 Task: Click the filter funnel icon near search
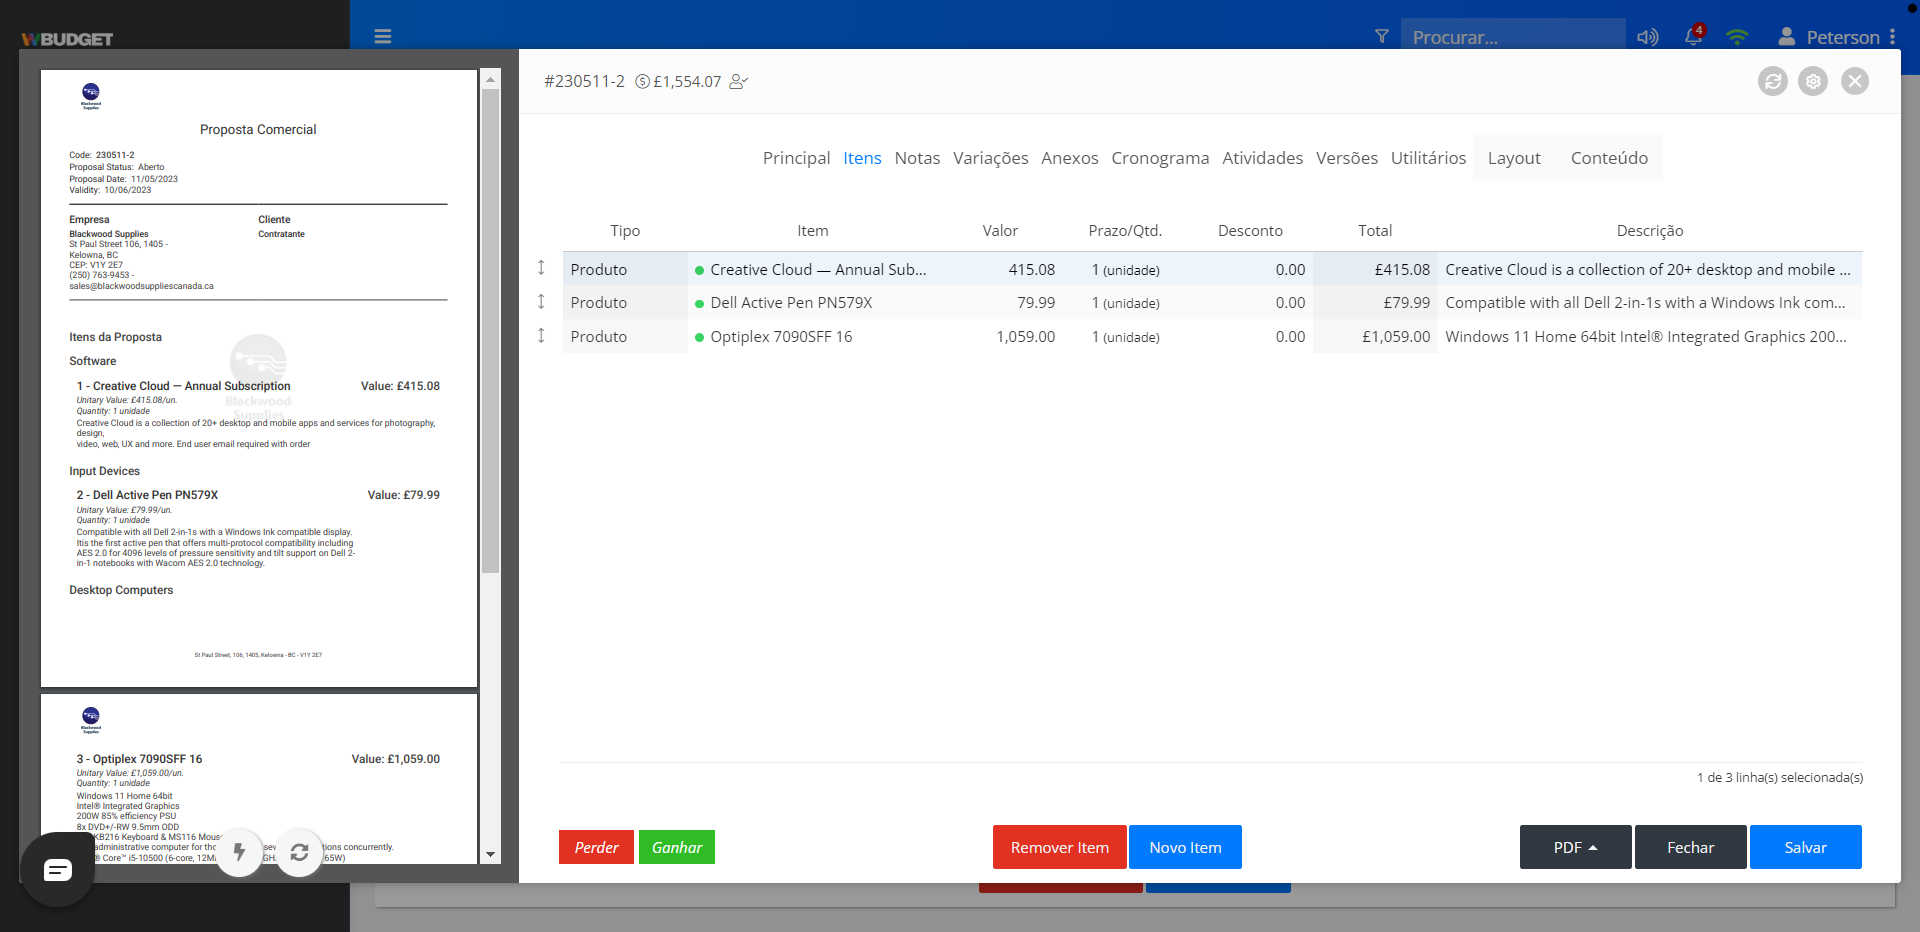(x=1382, y=37)
